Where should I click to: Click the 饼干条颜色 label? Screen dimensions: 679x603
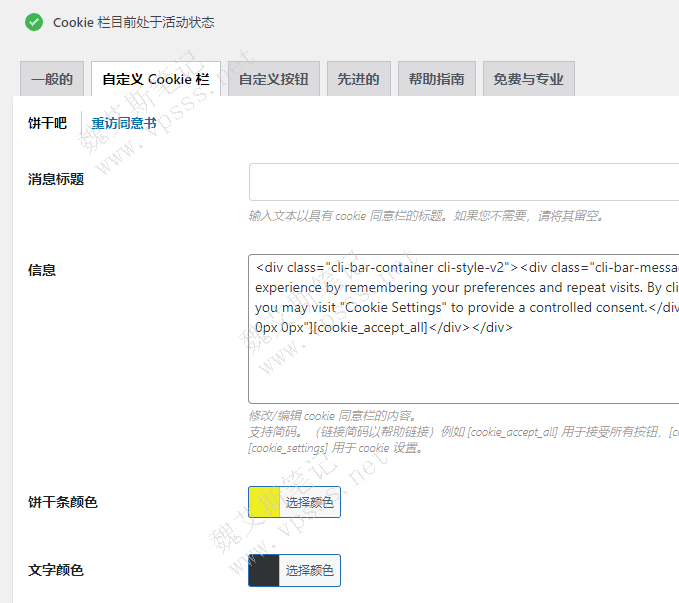pyautogui.click(x=63, y=502)
